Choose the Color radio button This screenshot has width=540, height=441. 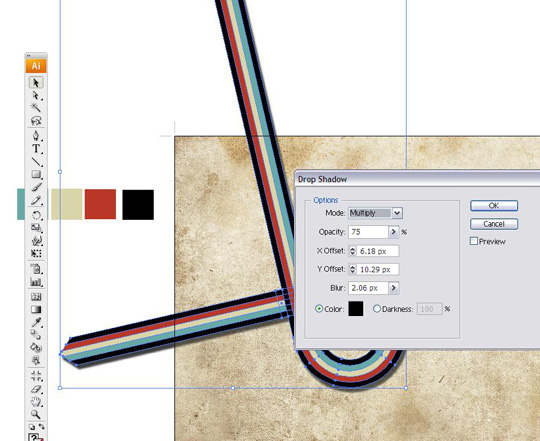pos(319,309)
